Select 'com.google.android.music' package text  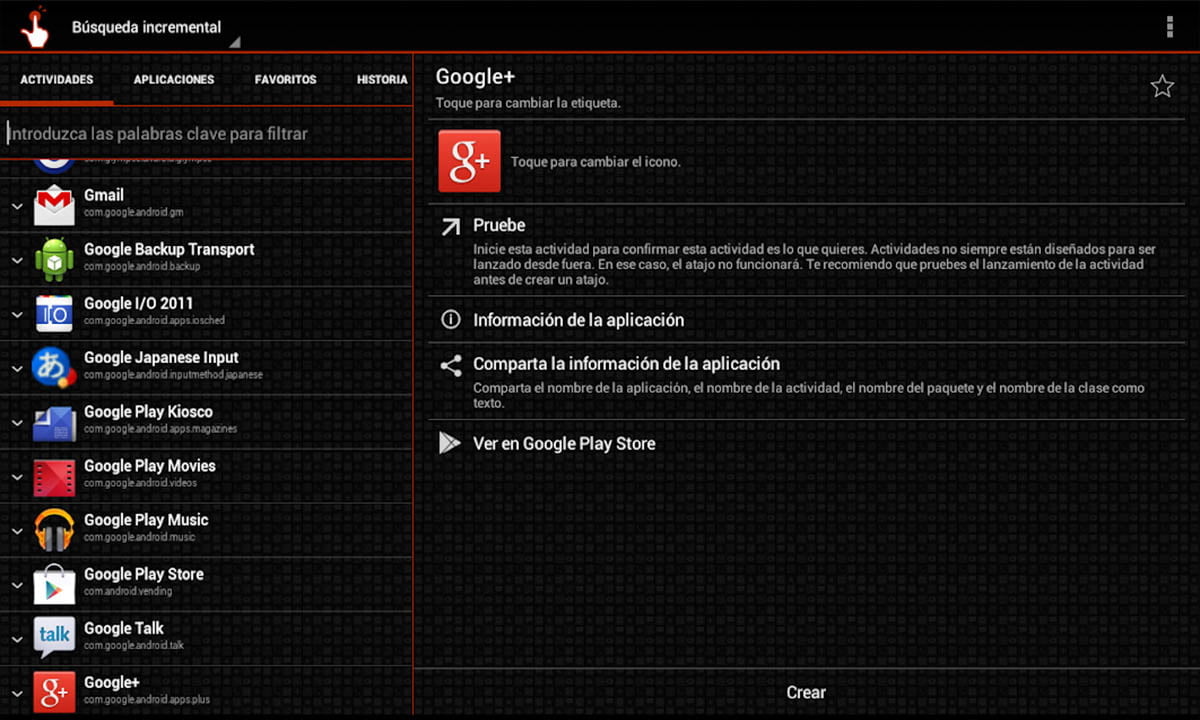139,537
